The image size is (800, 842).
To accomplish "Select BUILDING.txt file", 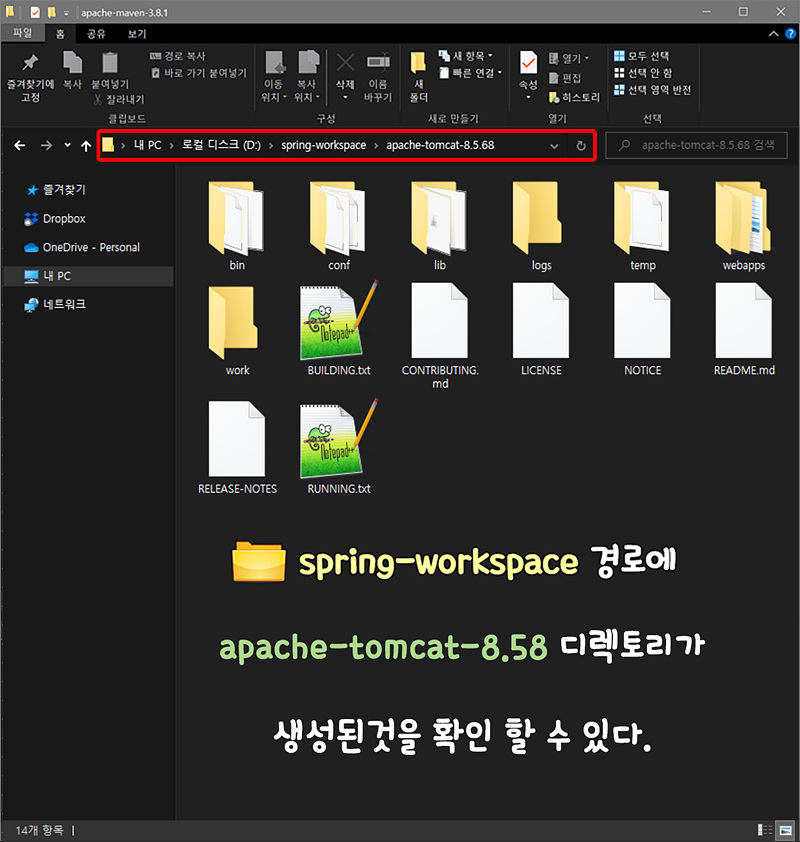I will coord(339,329).
